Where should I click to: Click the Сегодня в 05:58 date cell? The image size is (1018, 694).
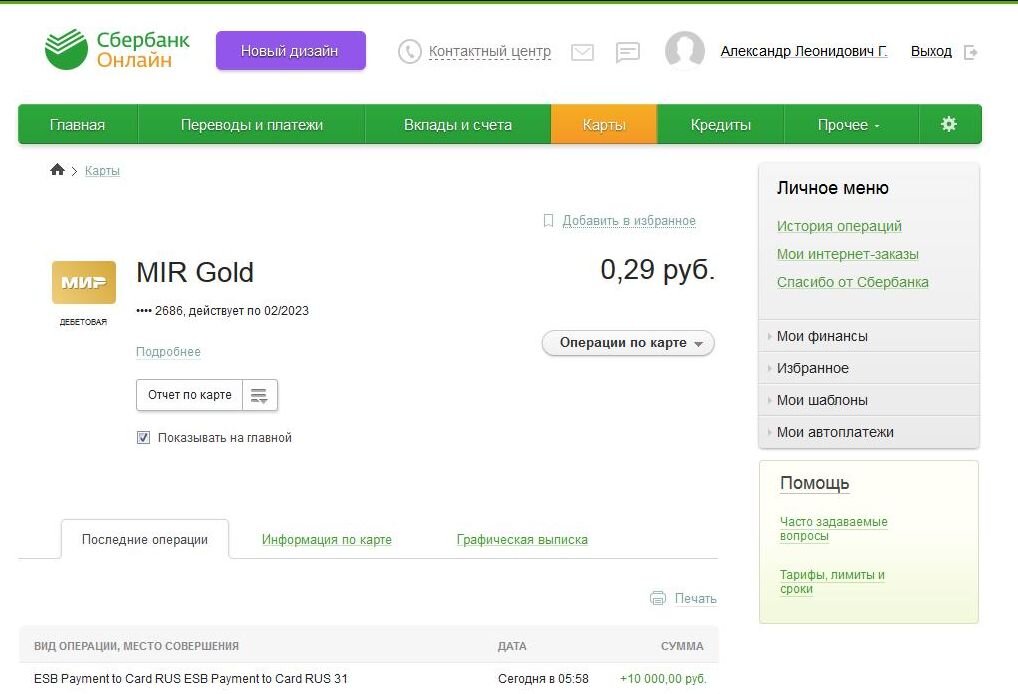(x=543, y=678)
